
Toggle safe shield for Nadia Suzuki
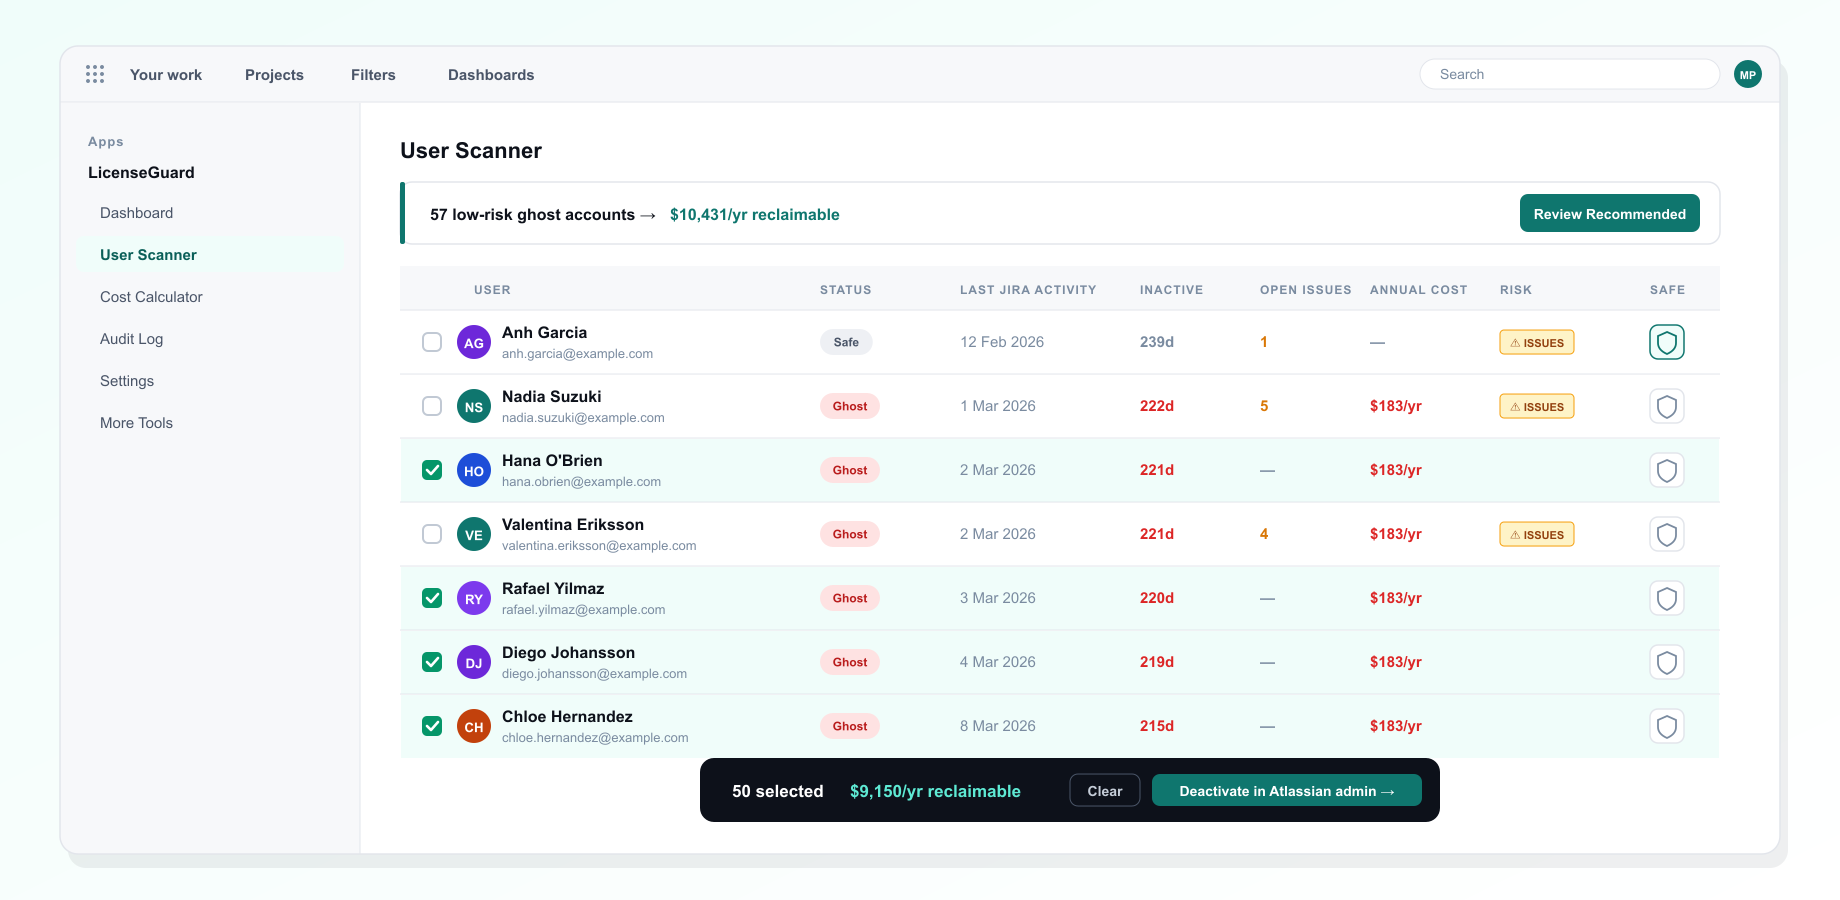(1667, 406)
